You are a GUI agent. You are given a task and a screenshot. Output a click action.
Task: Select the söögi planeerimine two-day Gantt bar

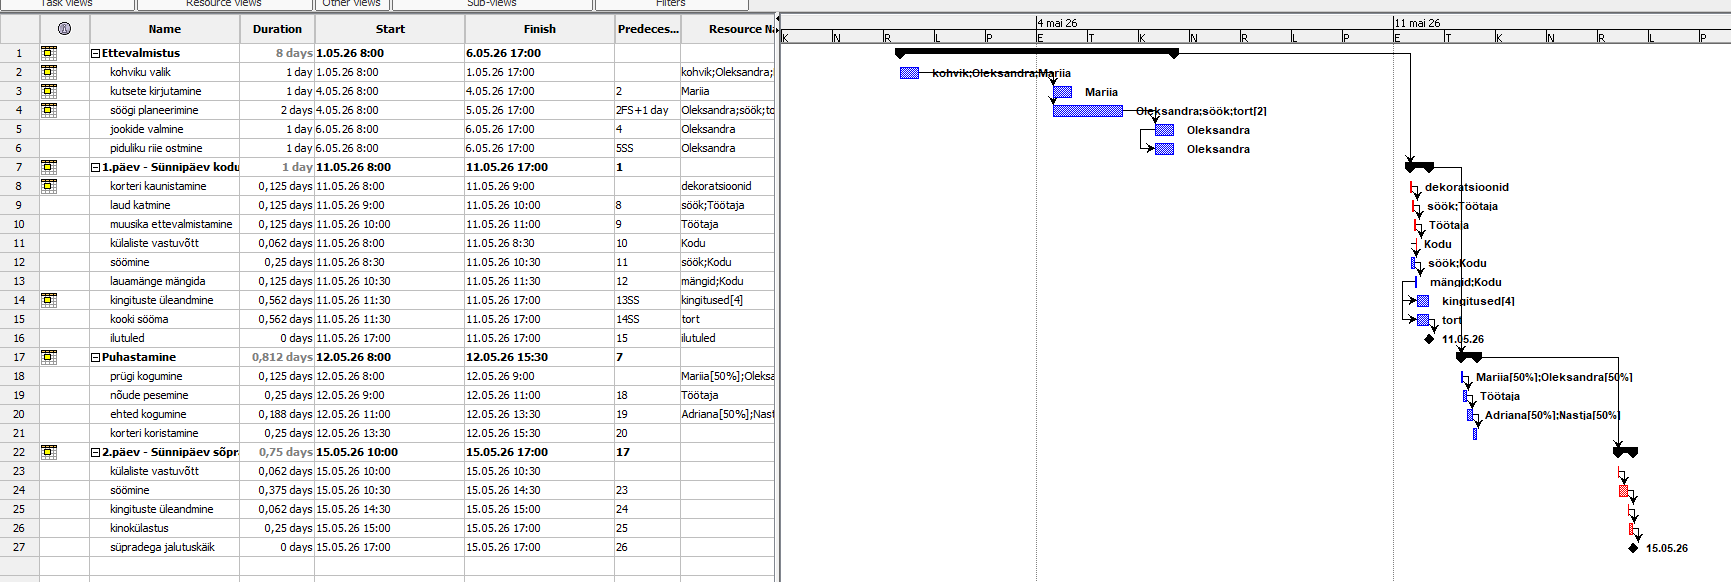pos(1088,111)
